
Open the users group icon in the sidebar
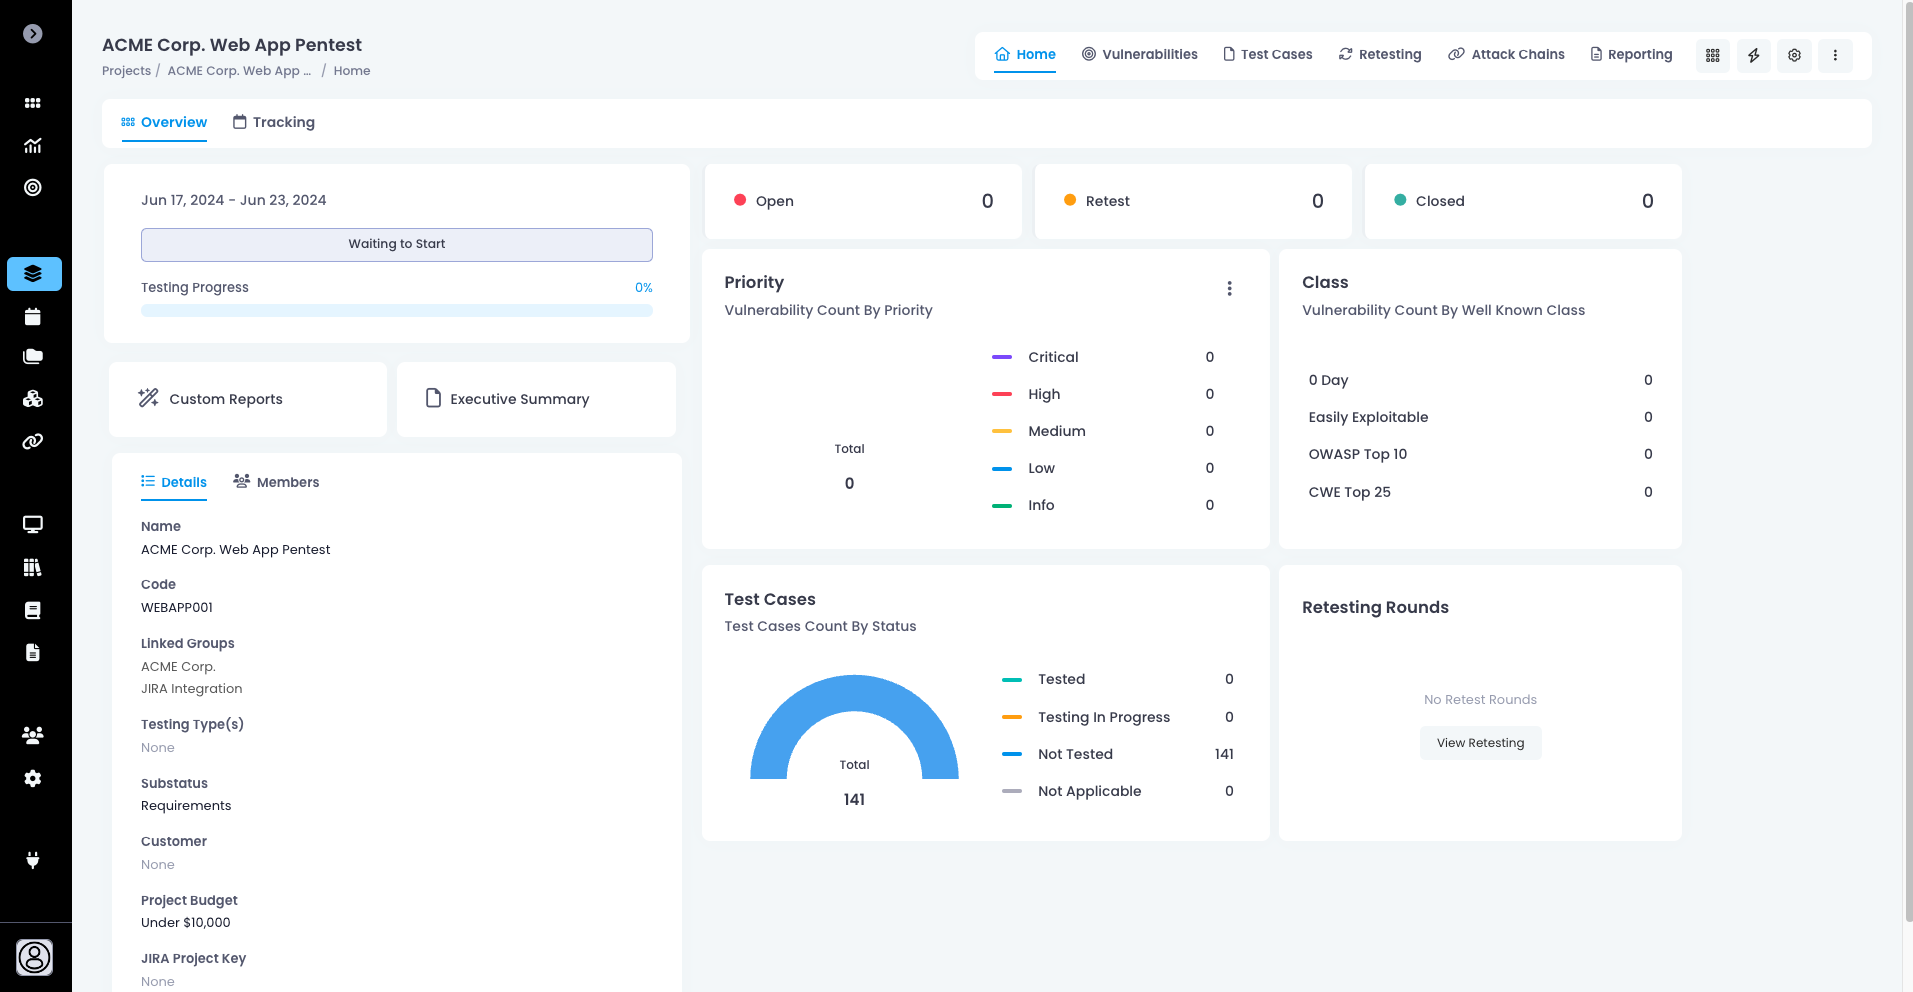33,735
